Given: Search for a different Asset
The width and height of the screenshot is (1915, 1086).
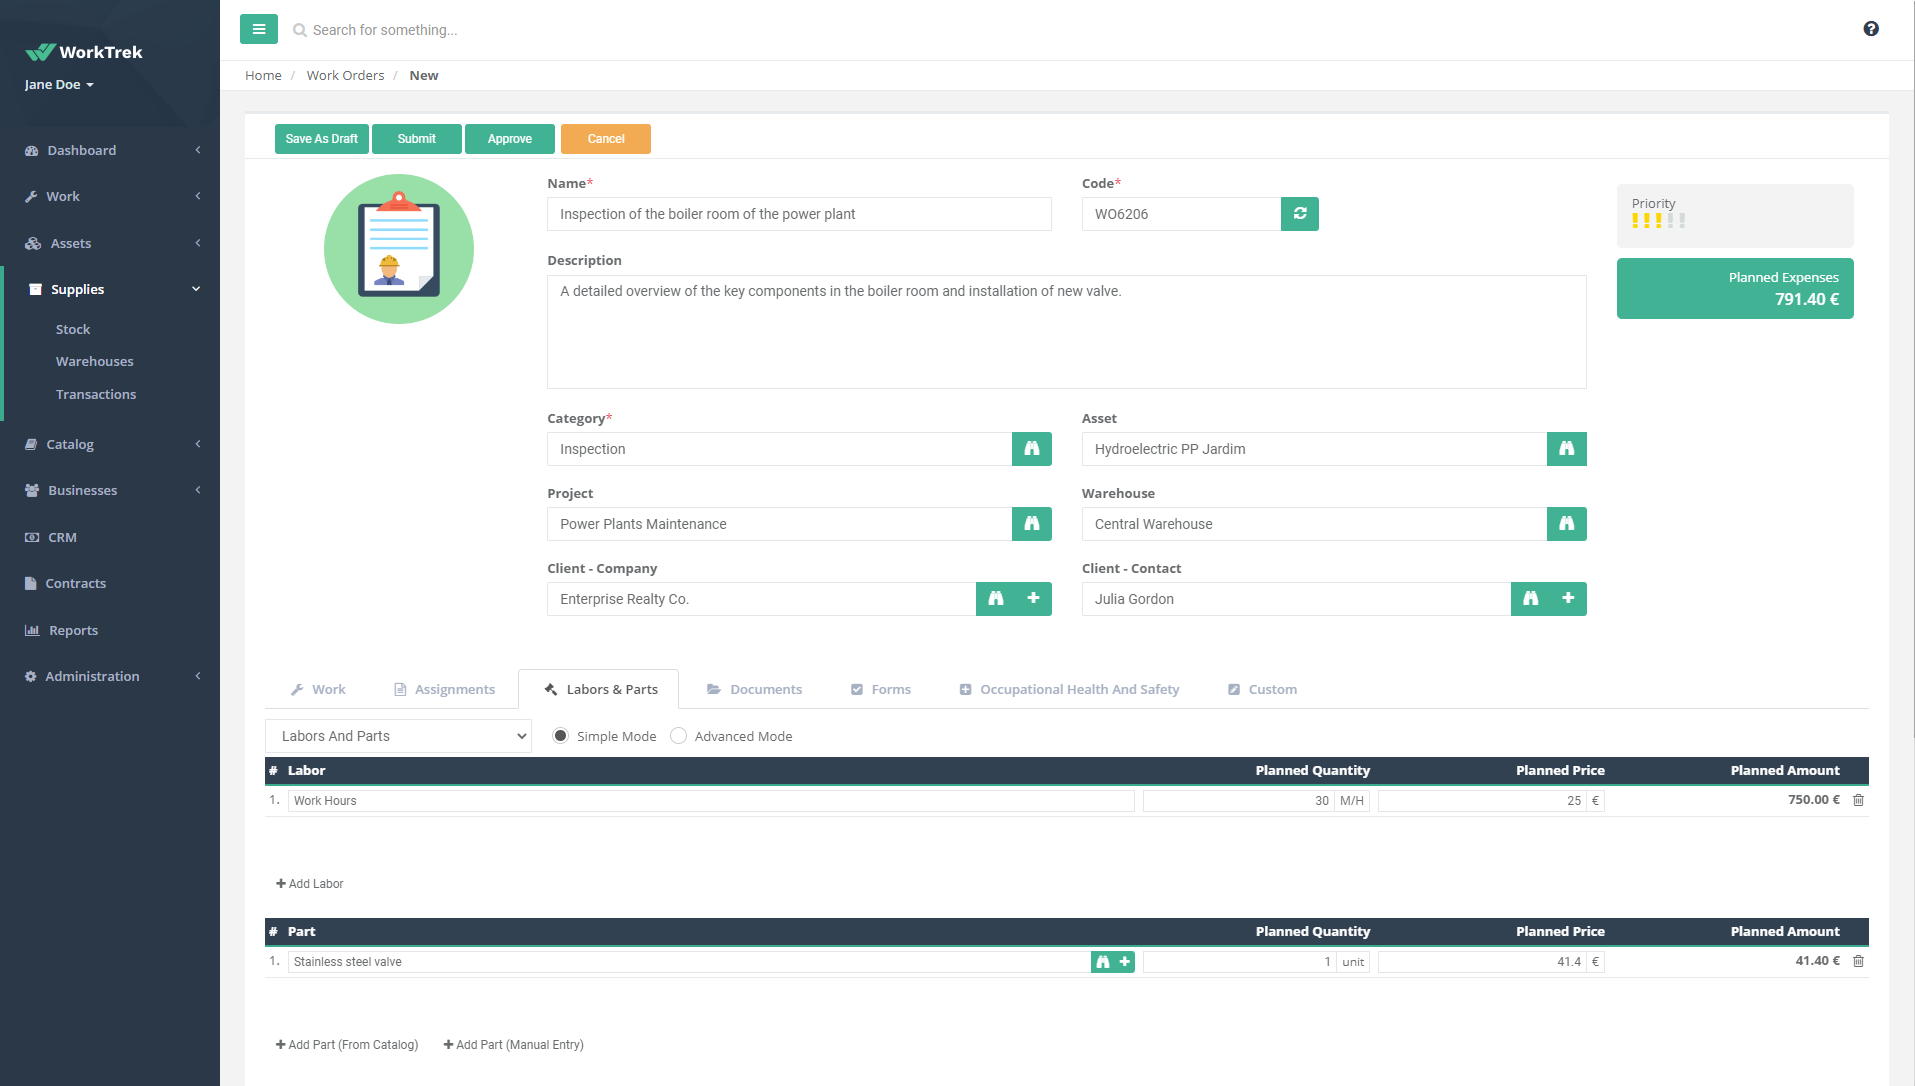Looking at the screenshot, I should 1566,449.
